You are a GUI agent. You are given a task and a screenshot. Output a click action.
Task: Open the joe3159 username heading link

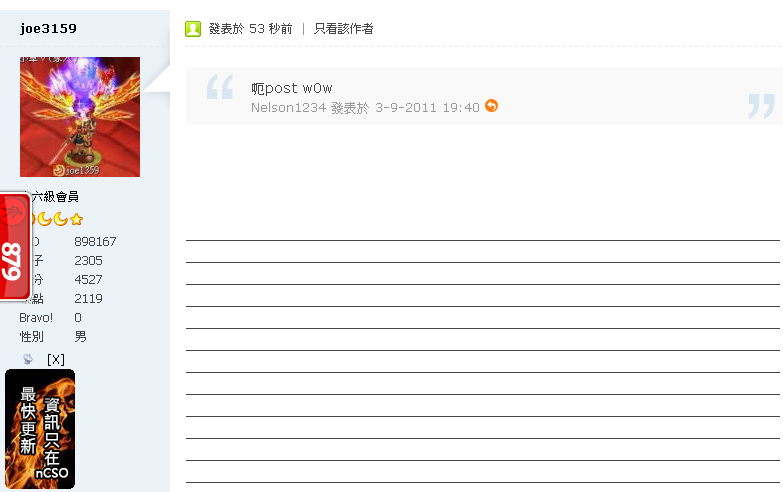(x=48, y=29)
